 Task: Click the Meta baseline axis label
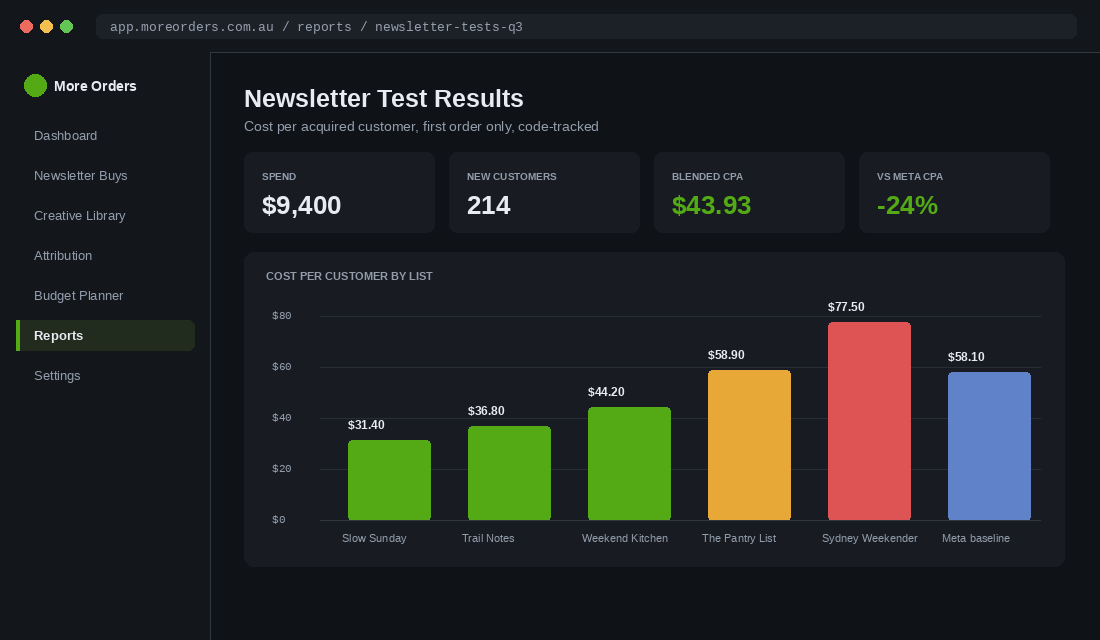(976, 538)
